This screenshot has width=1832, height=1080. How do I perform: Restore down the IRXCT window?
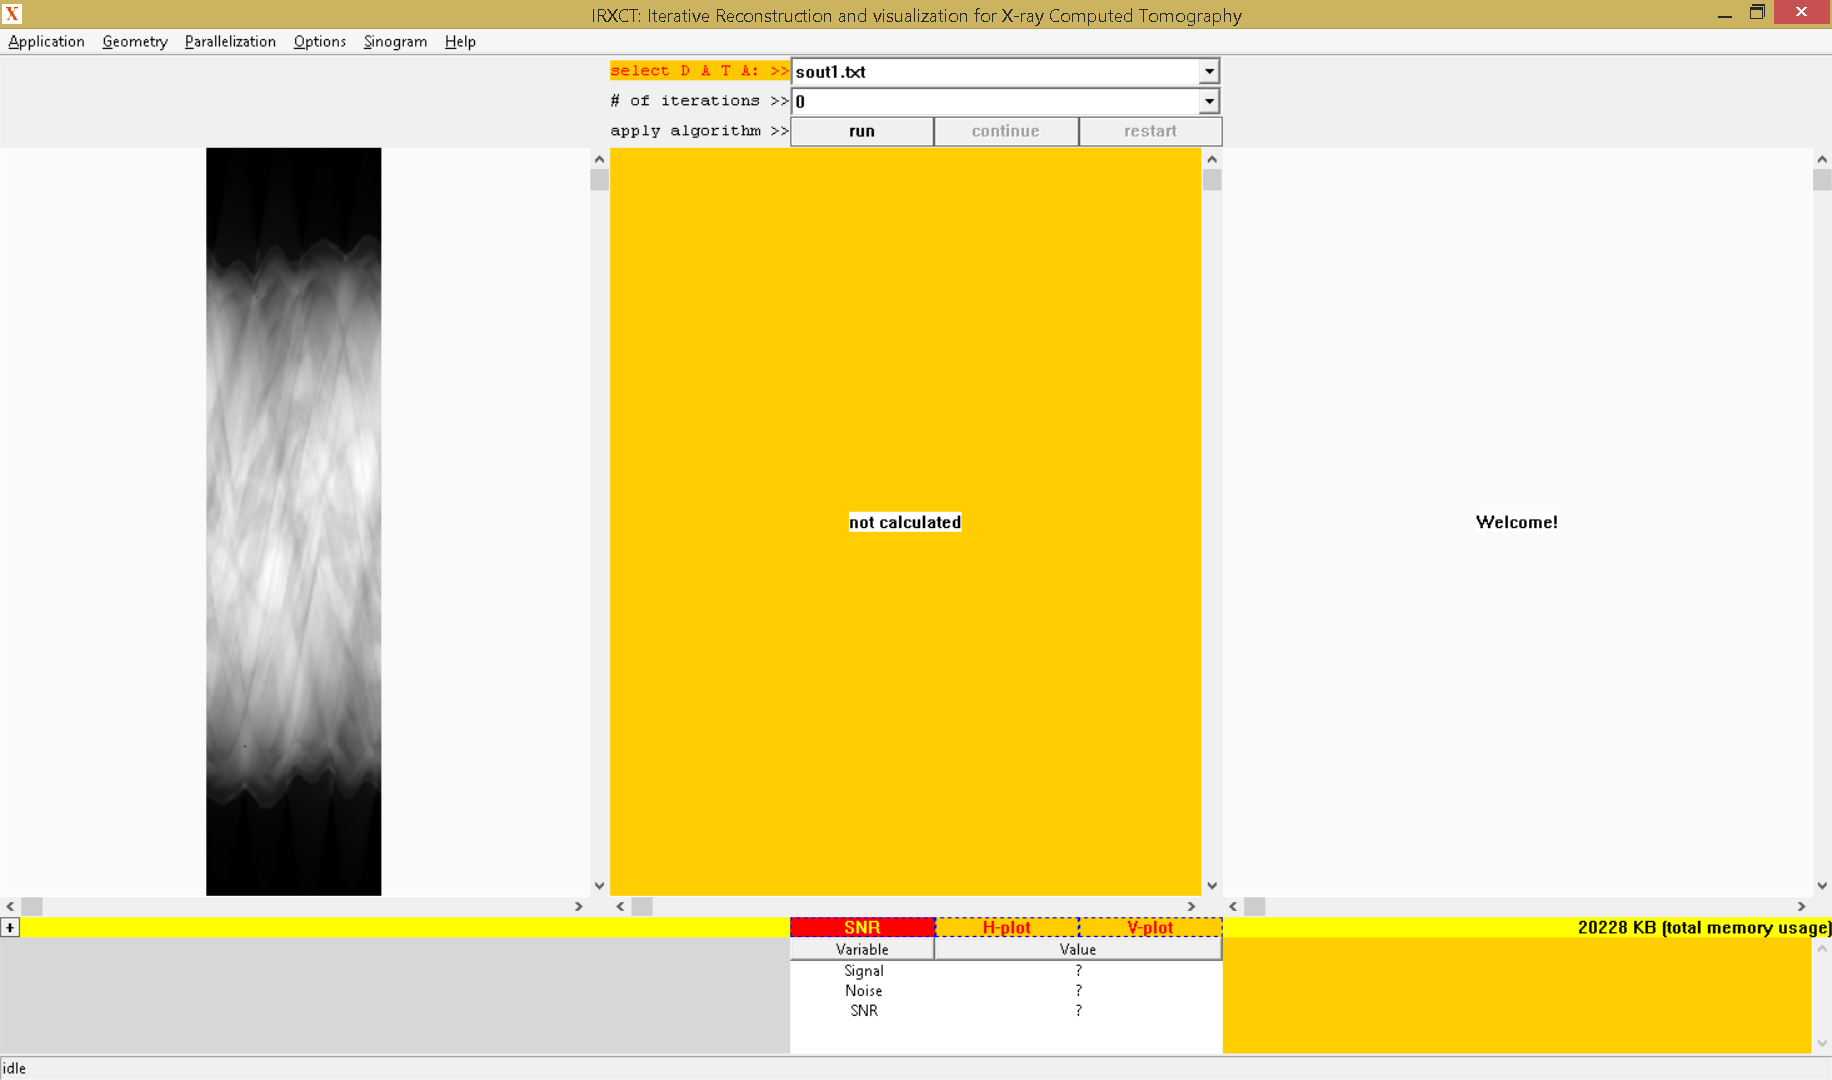pos(1757,13)
